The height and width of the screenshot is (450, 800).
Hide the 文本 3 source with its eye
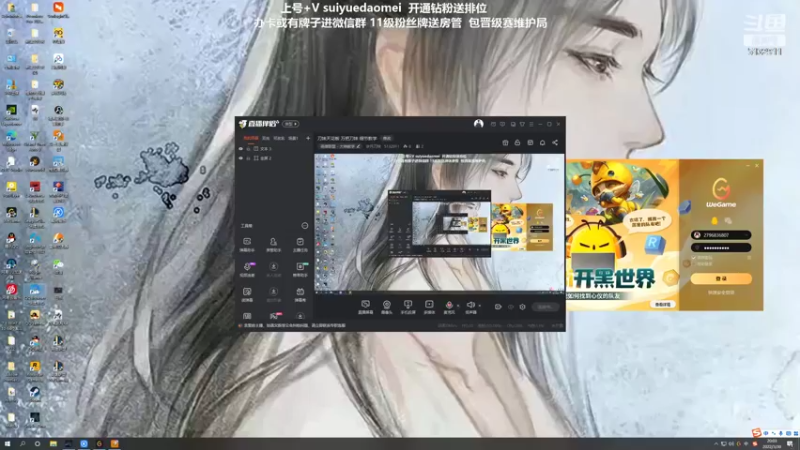pos(241,148)
